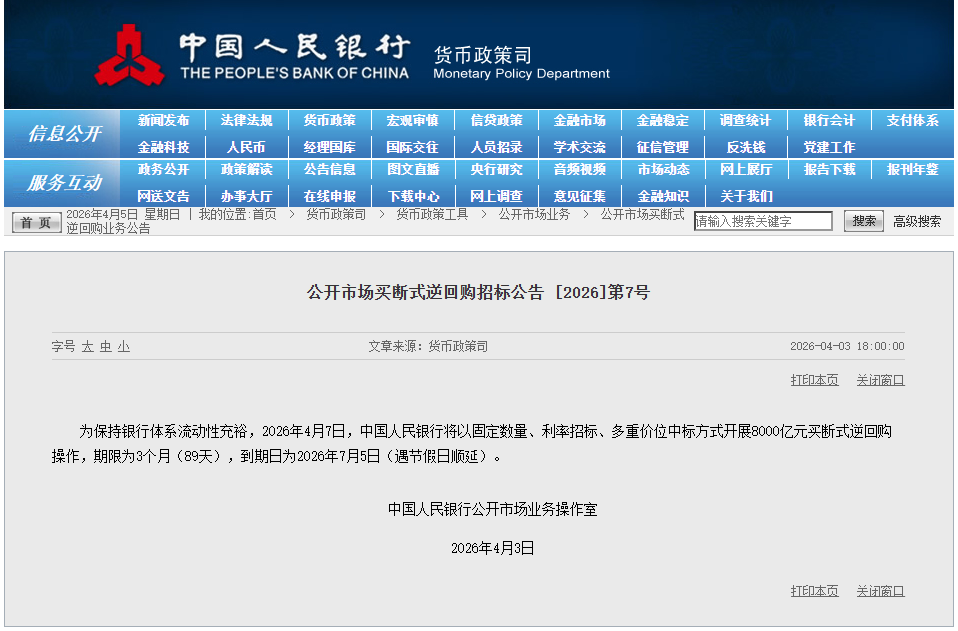The height and width of the screenshot is (631, 958).
Task: Set font size to 小
Action: [x=123, y=346]
